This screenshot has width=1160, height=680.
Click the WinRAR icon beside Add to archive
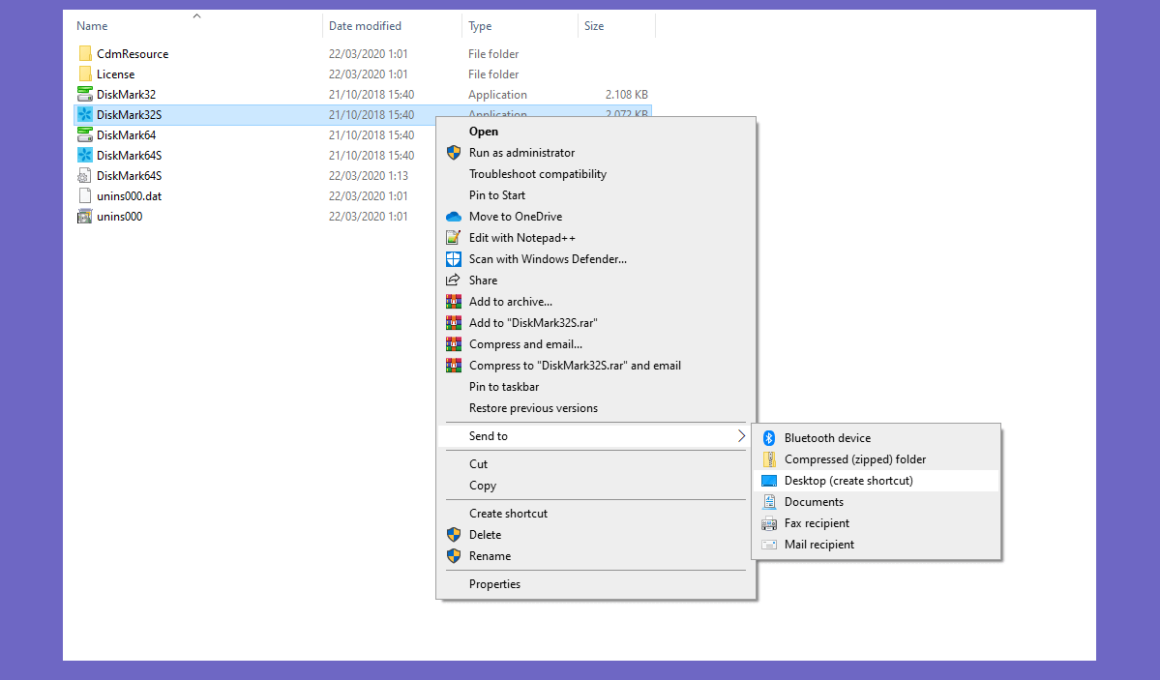click(453, 301)
